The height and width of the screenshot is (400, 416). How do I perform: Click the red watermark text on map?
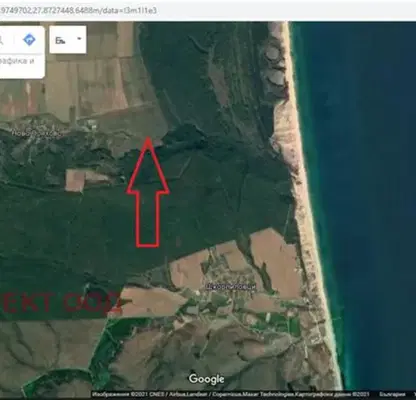click(60, 302)
